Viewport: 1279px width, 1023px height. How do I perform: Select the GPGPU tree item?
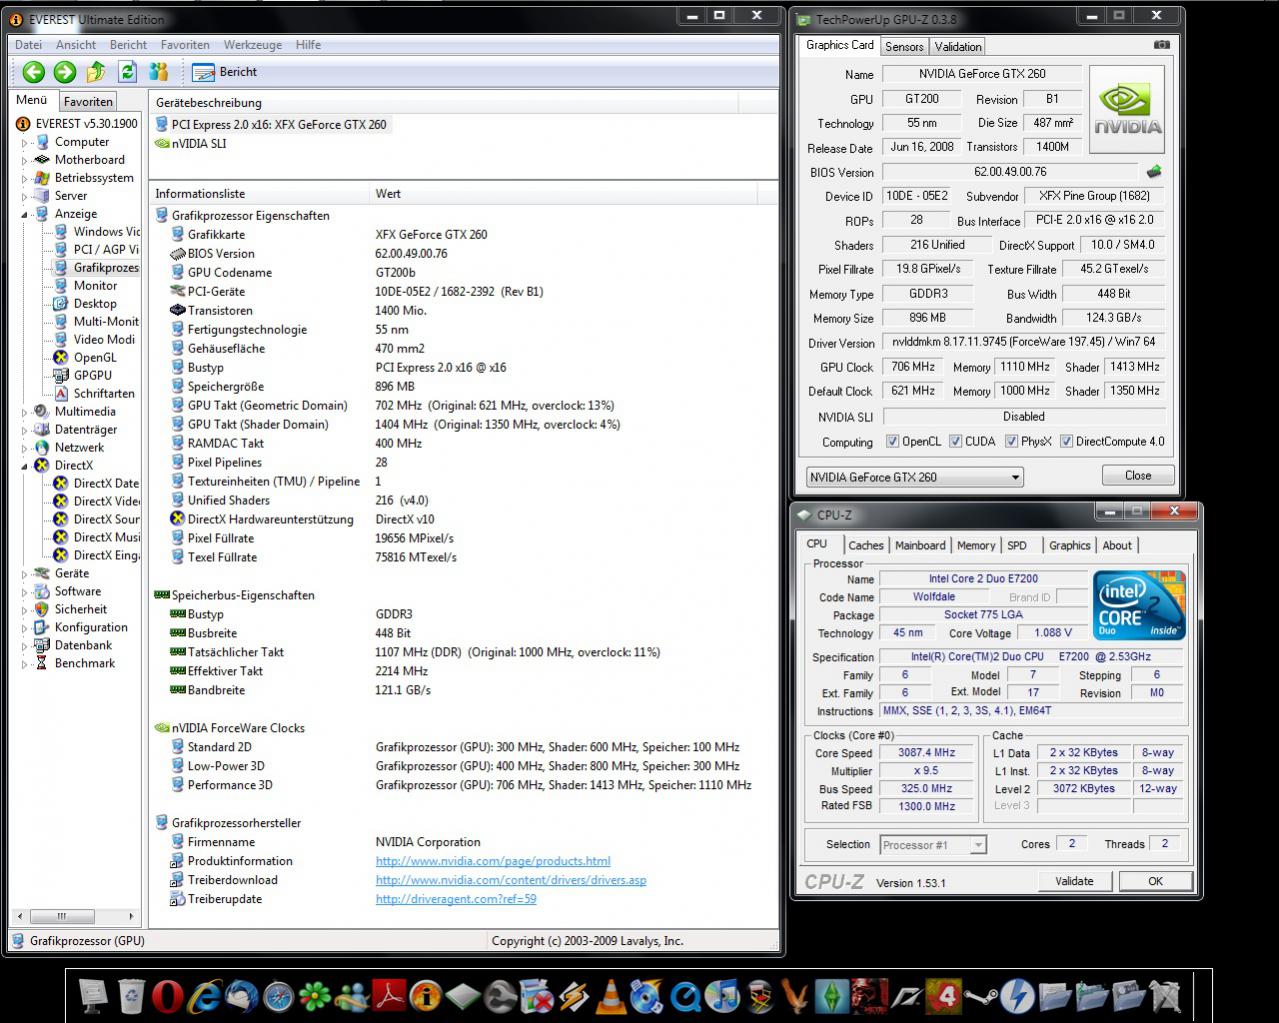pos(93,376)
